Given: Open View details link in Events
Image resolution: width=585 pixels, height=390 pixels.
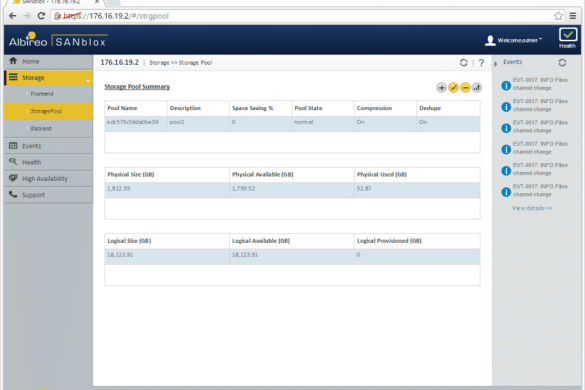Looking at the screenshot, I should (x=532, y=208).
